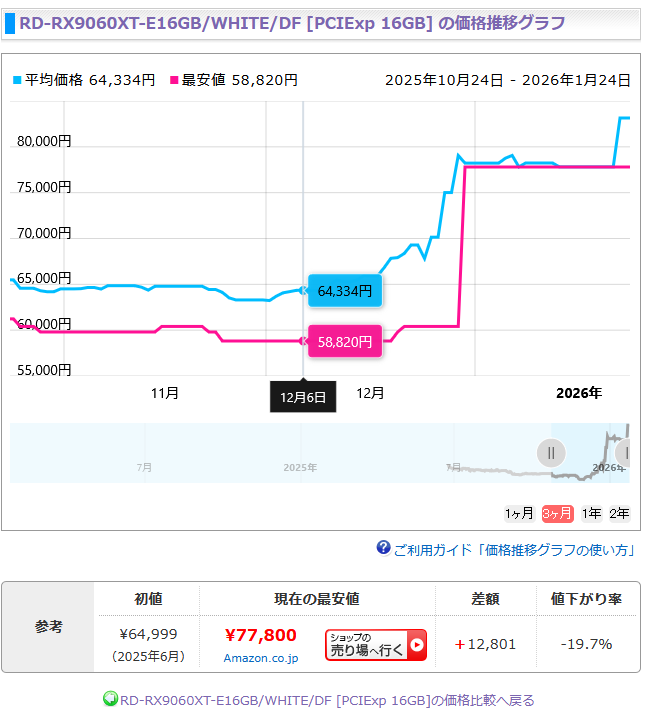Click the blue help question mark icon
This screenshot has width=670, height=714.
[383, 548]
